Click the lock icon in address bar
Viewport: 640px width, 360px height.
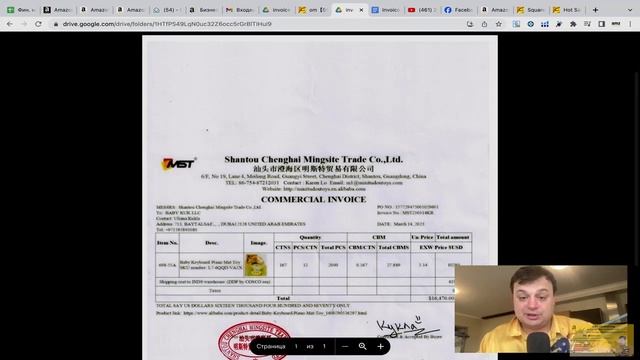pyautogui.click(x=56, y=24)
